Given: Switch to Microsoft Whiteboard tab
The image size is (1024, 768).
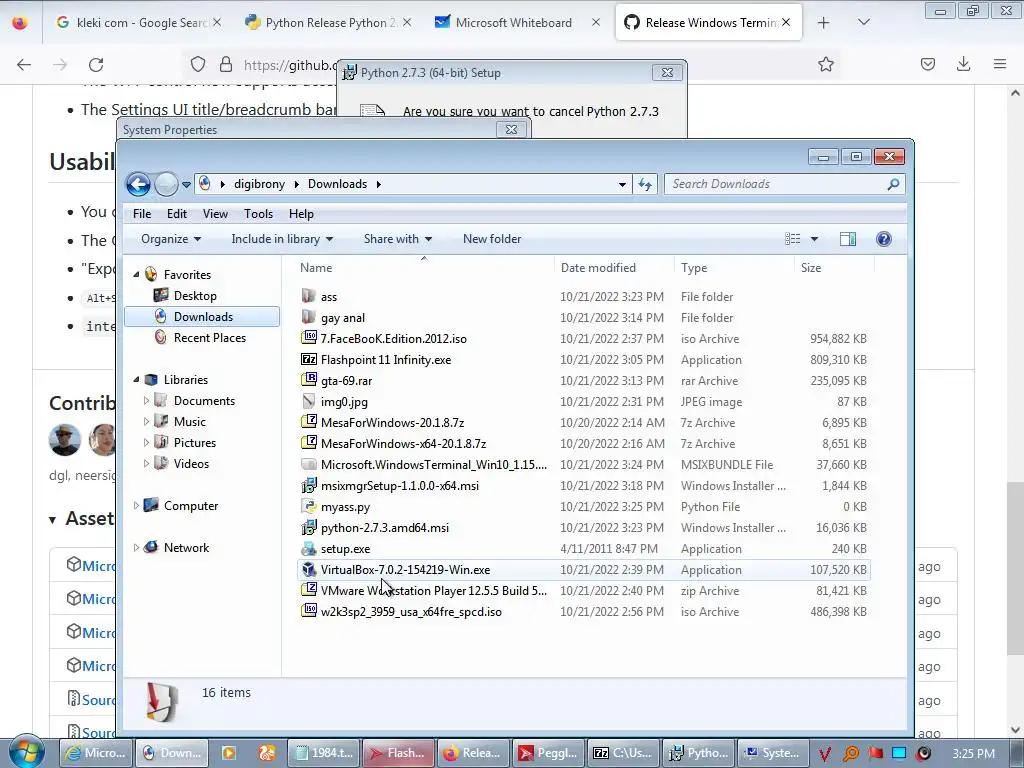Looking at the screenshot, I should pyautogui.click(x=513, y=23).
